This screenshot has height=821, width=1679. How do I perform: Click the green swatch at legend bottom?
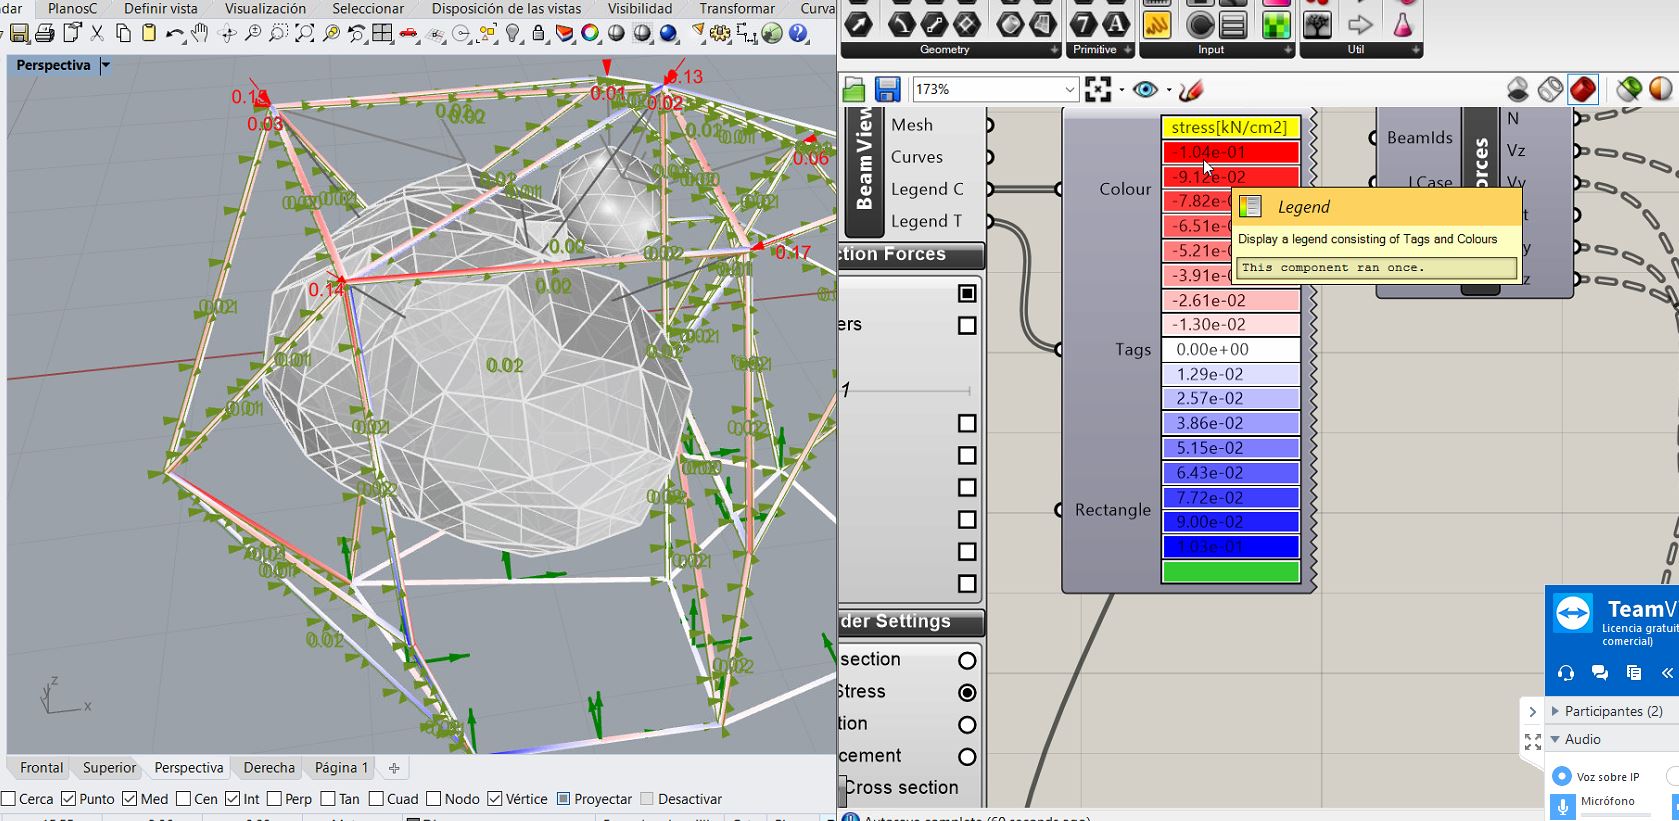pyautogui.click(x=1230, y=572)
